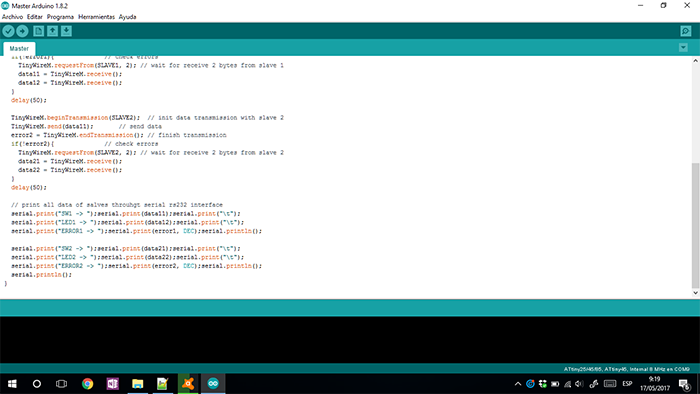Open the touch keyboard tray icon
This screenshot has height=394, width=700.
(x=610, y=384)
